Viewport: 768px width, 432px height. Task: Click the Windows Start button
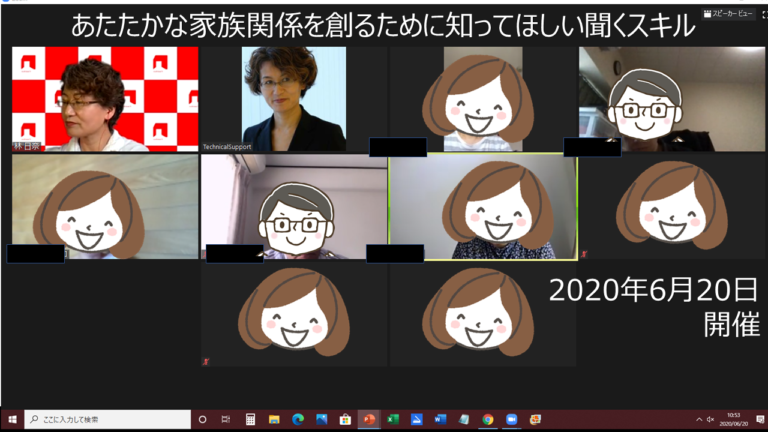[x=12, y=419]
